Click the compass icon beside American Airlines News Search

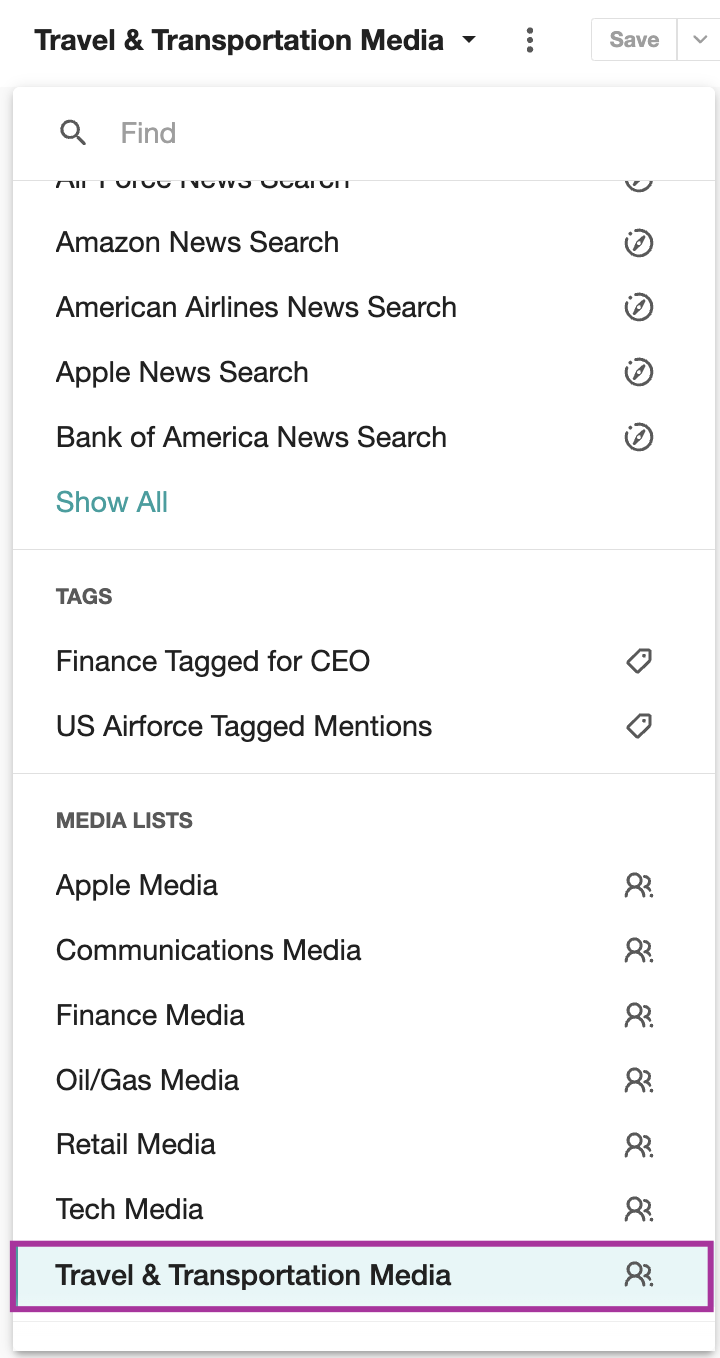coord(639,308)
